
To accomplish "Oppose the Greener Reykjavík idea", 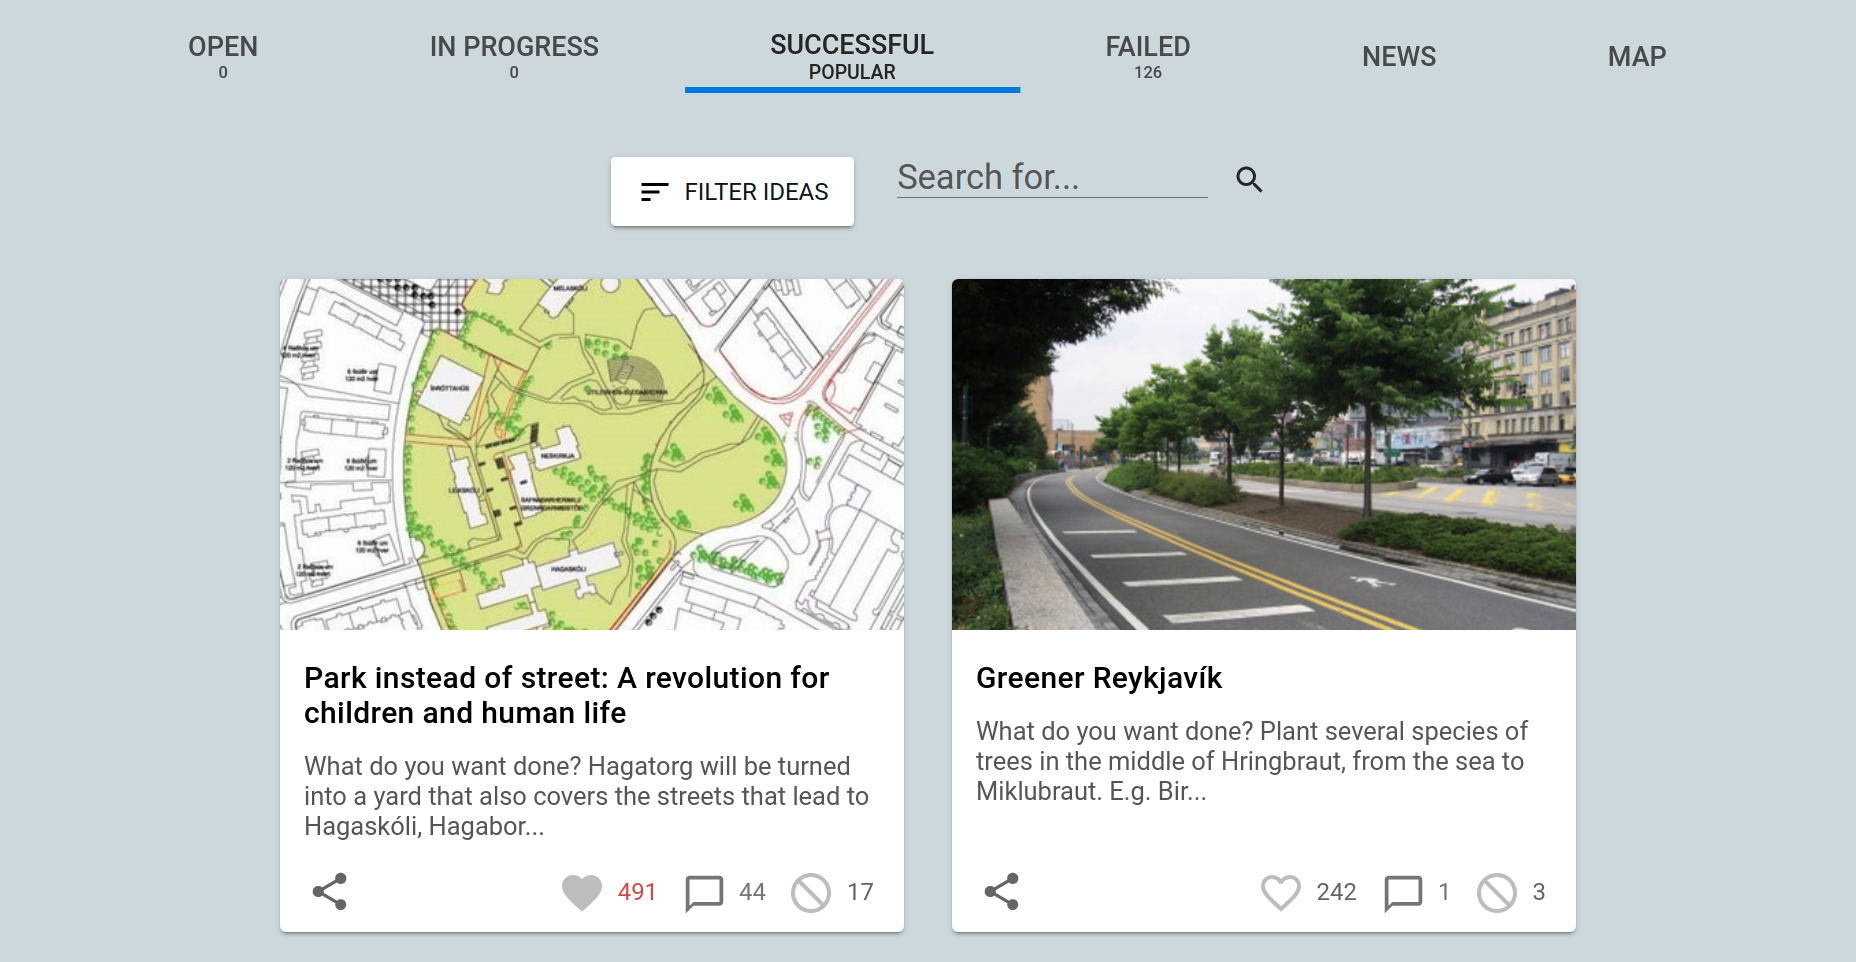I will (1497, 892).
